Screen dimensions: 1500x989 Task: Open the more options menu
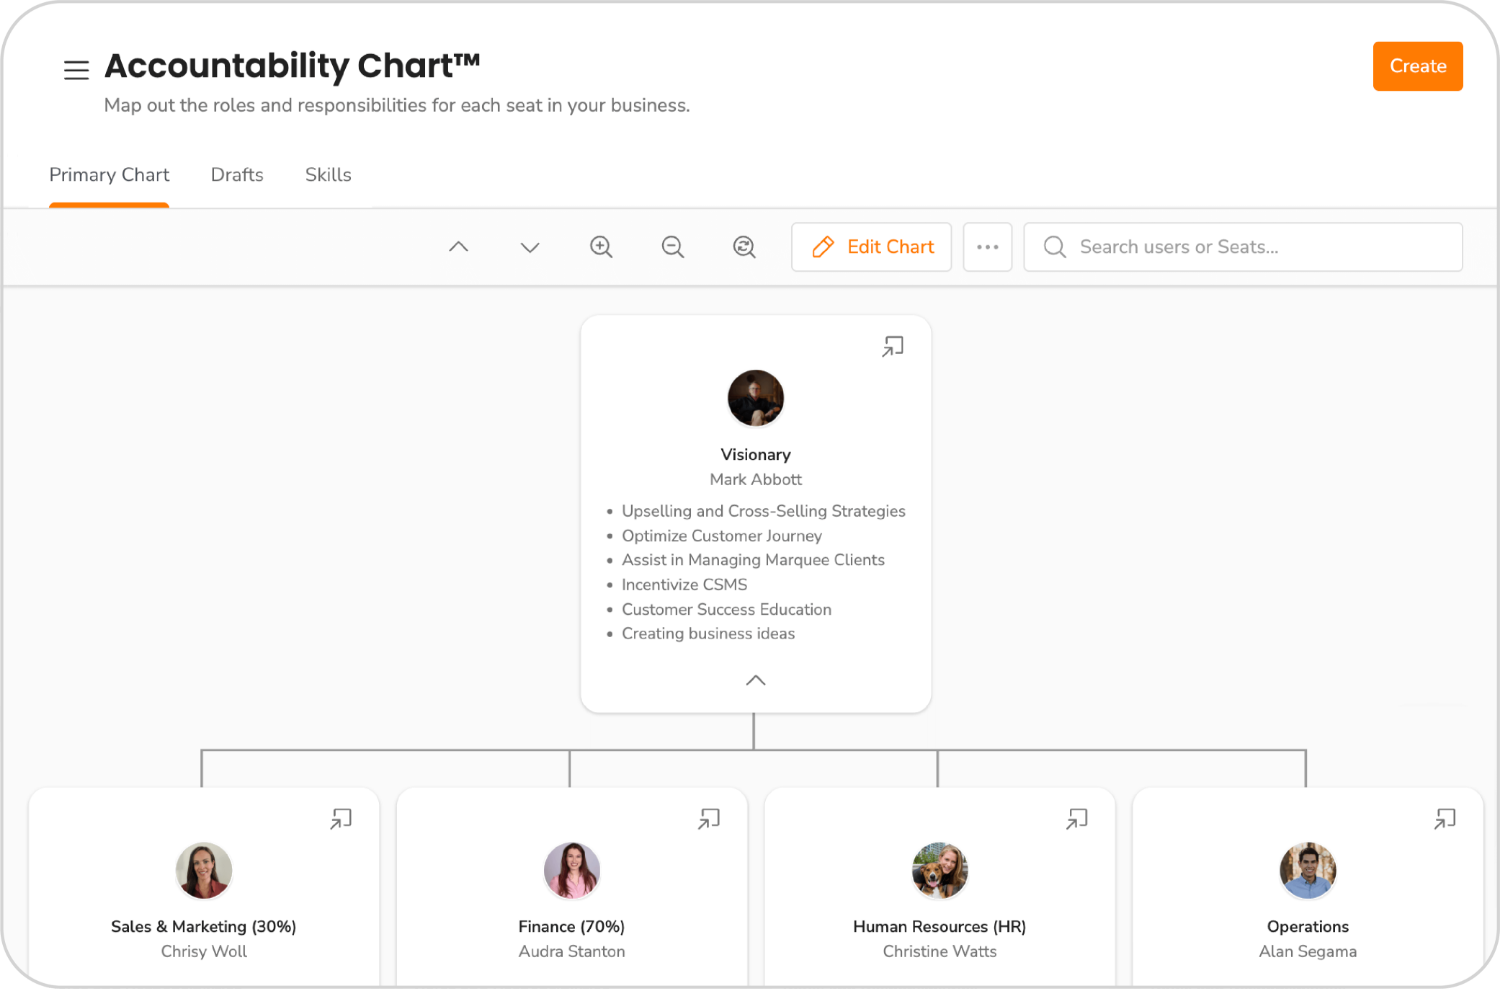[x=988, y=247]
